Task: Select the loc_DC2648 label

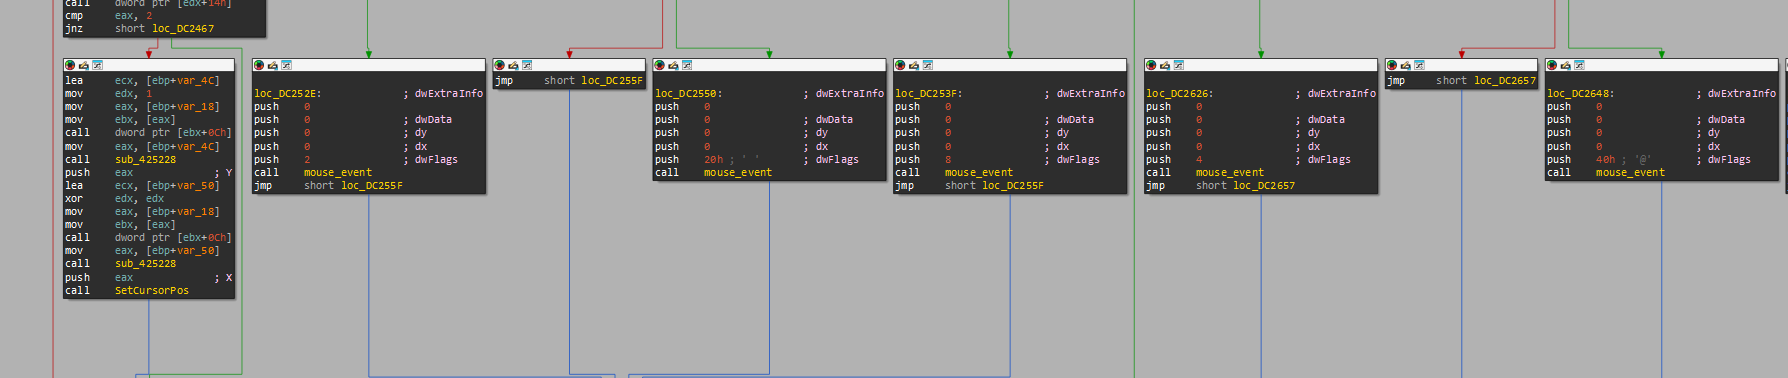Action: coord(1580,94)
